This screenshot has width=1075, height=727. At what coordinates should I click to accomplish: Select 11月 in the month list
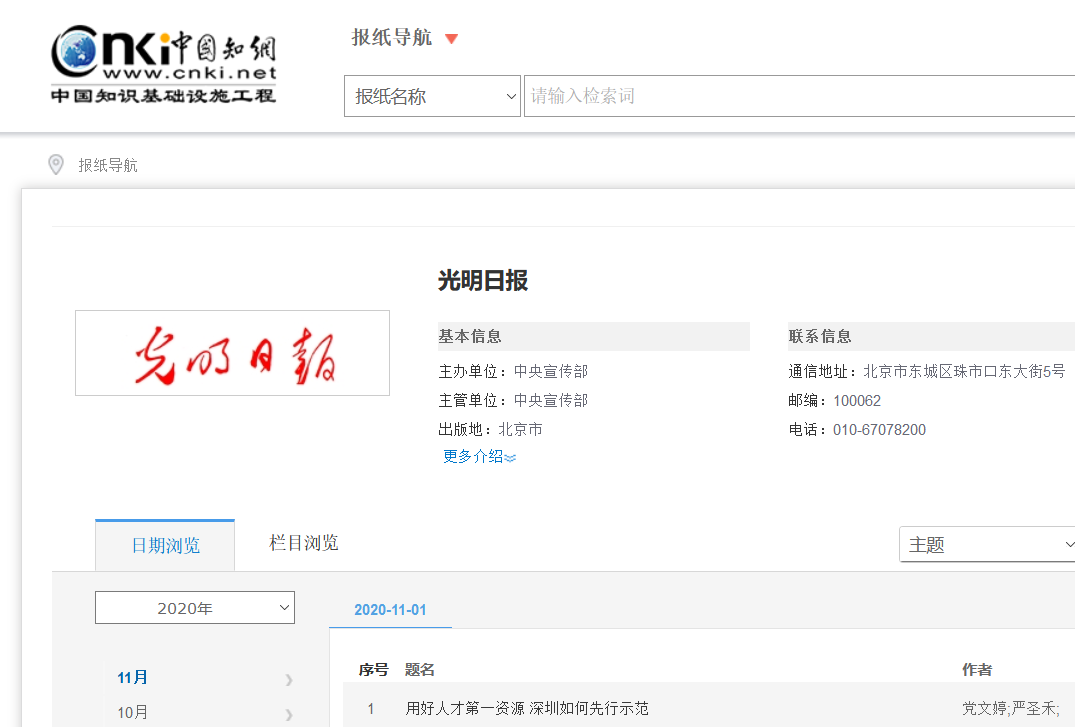tap(132, 678)
